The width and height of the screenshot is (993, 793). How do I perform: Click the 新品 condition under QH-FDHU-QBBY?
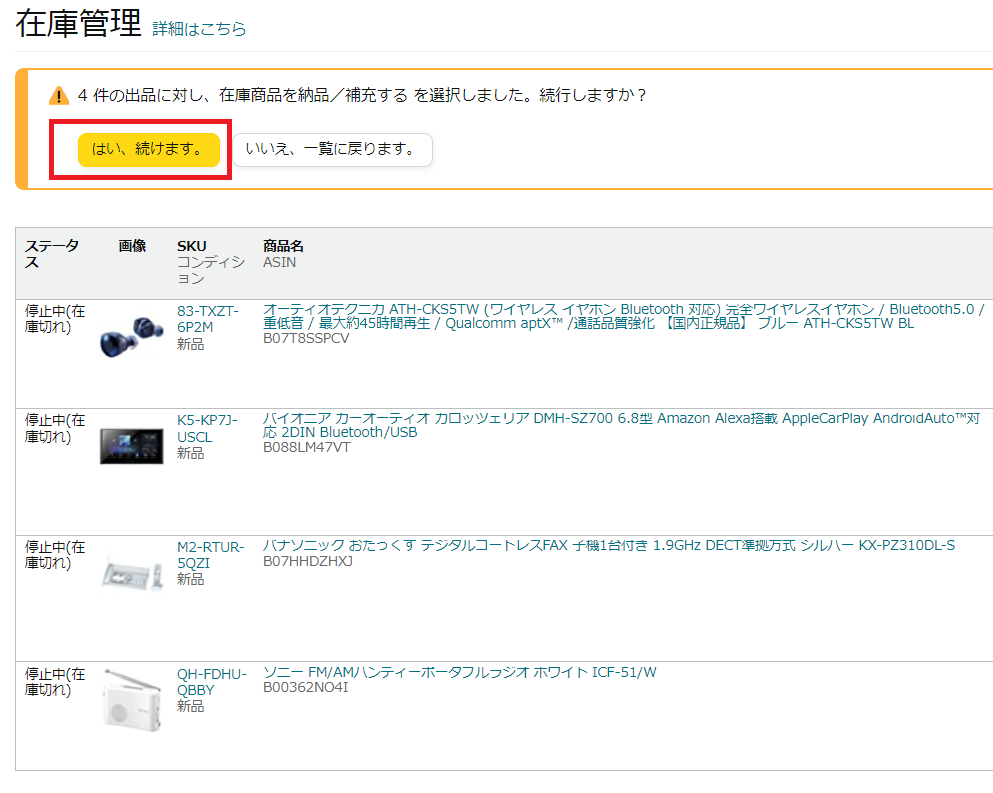point(191,706)
